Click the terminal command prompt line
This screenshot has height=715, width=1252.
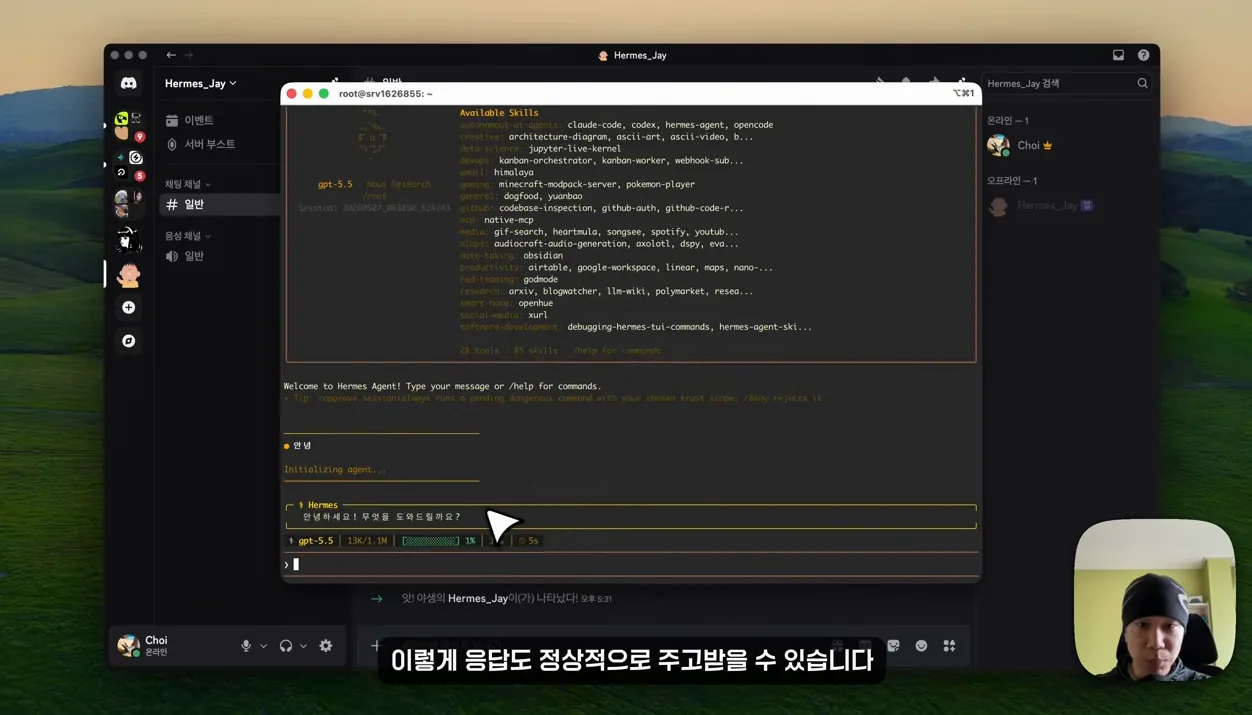point(631,565)
